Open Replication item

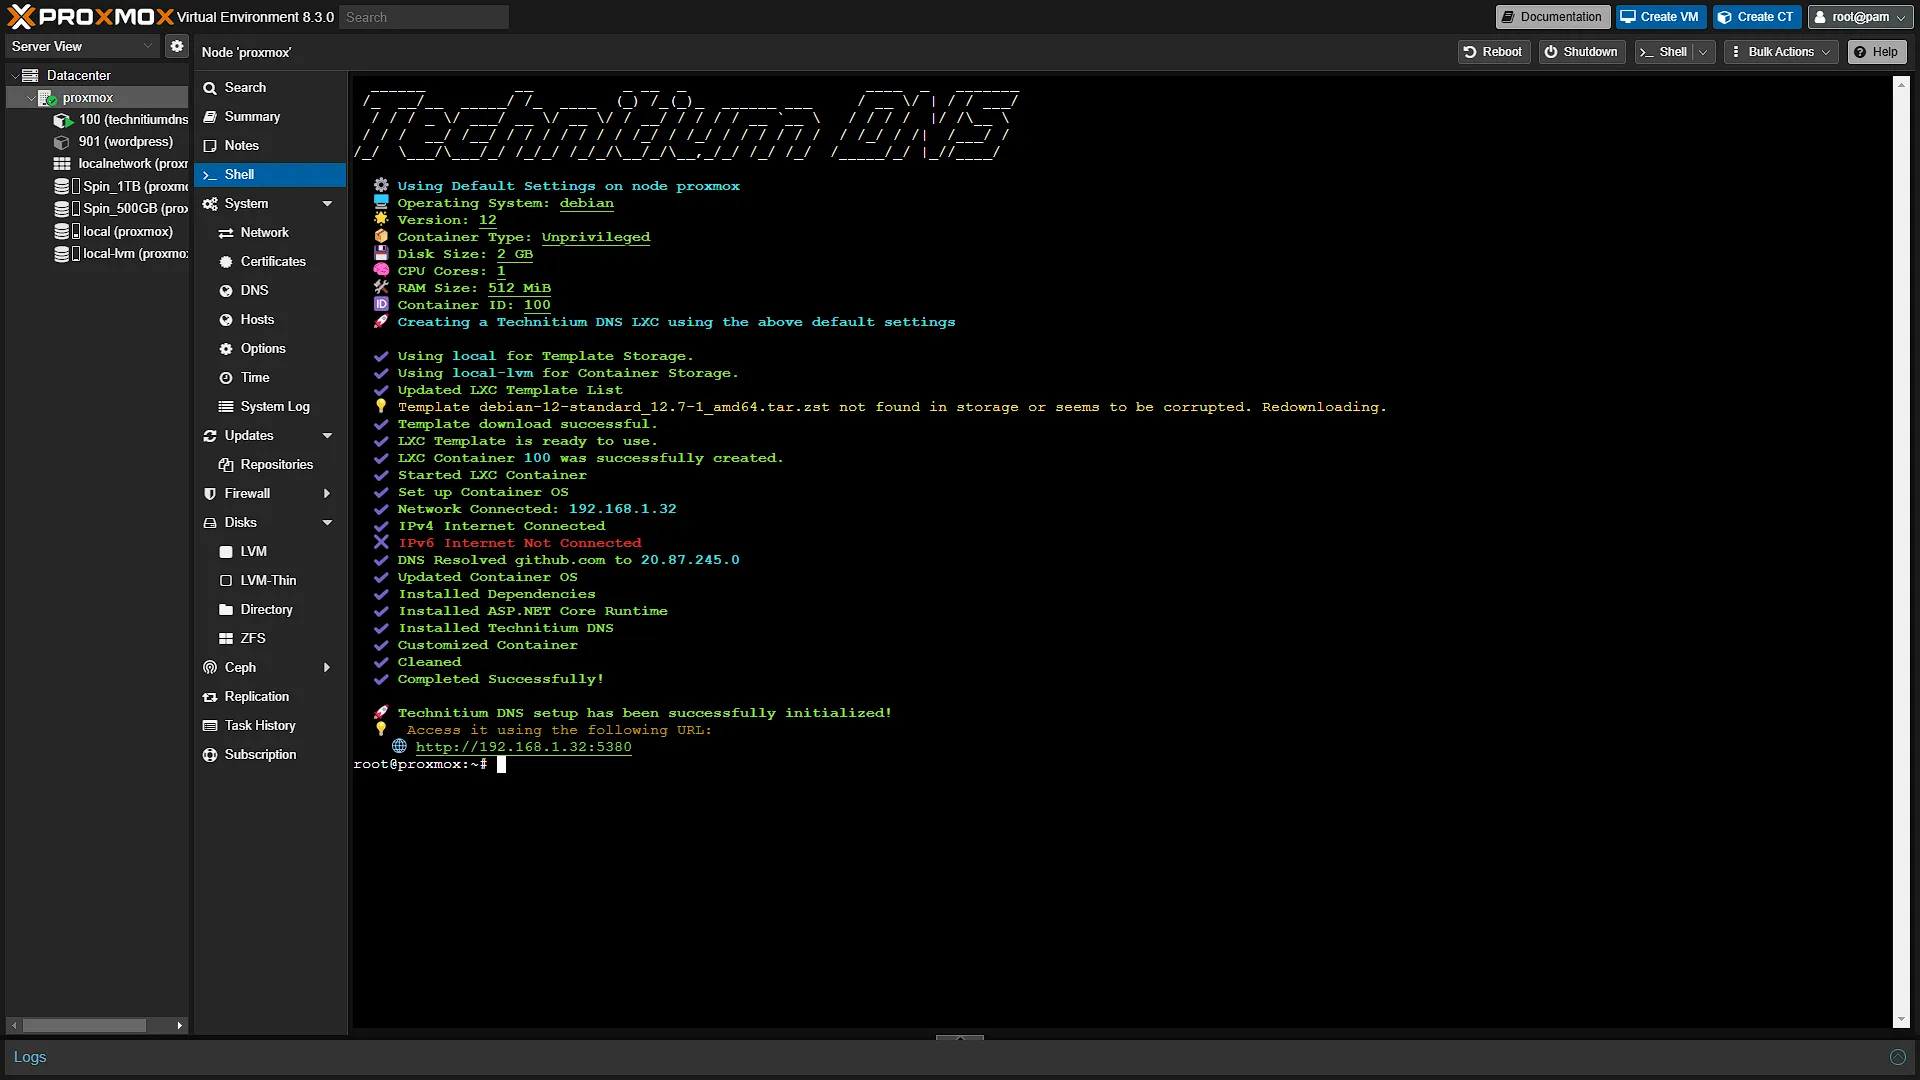270,697
